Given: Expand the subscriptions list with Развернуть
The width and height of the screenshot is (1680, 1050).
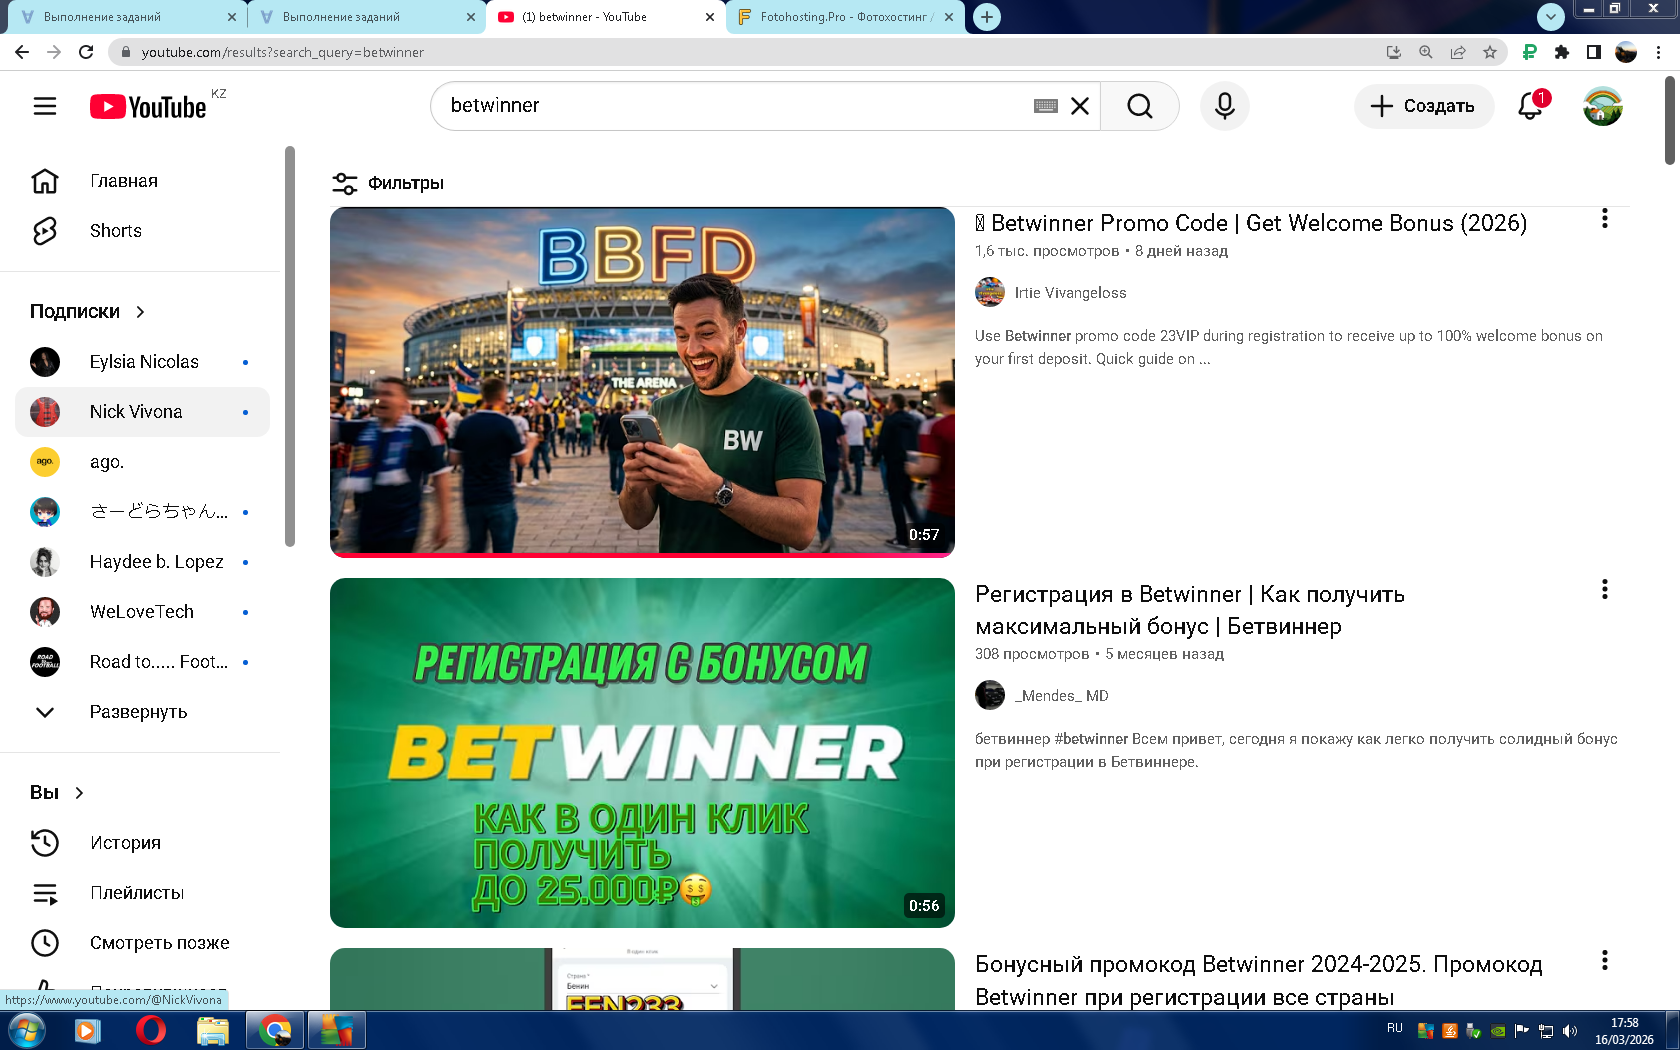Looking at the screenshot, I should (138, 712).
